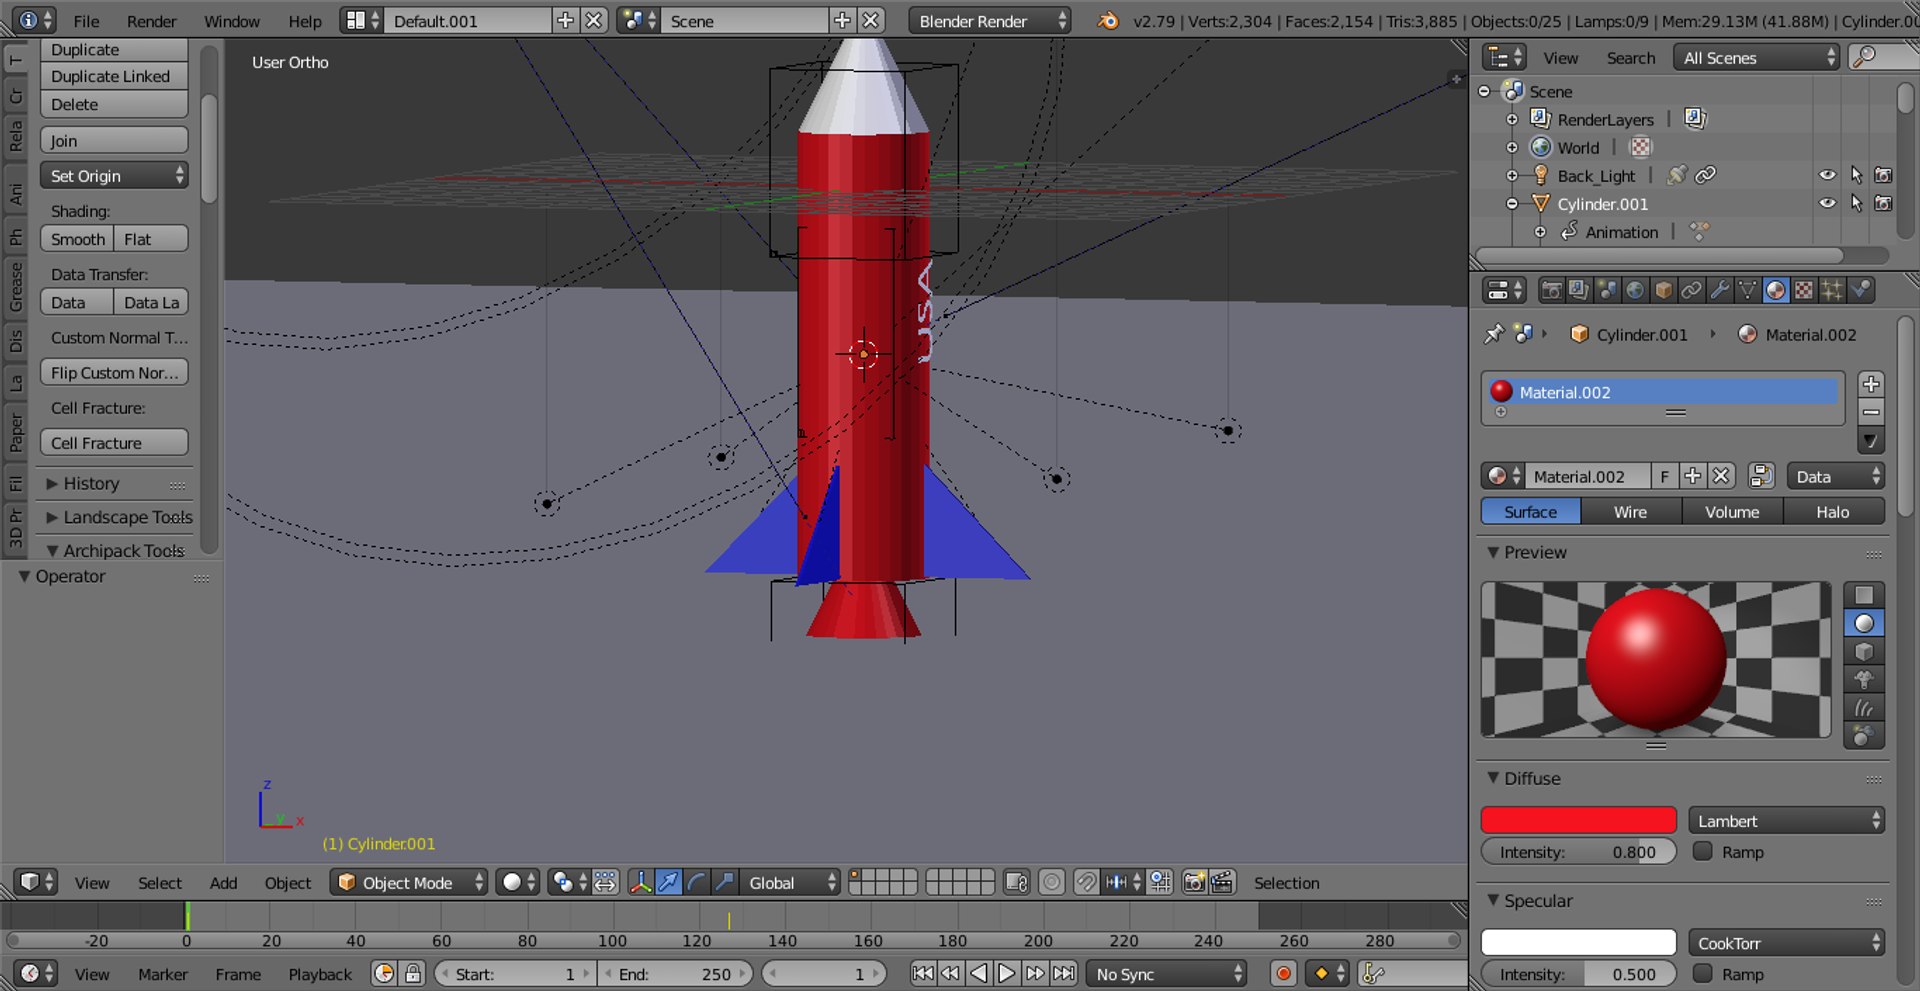Screen dimensions: 1920x991
Task: Toggle Back_Light visibility eye icon
Action: pyautogui.click(x=1827, y=175)
